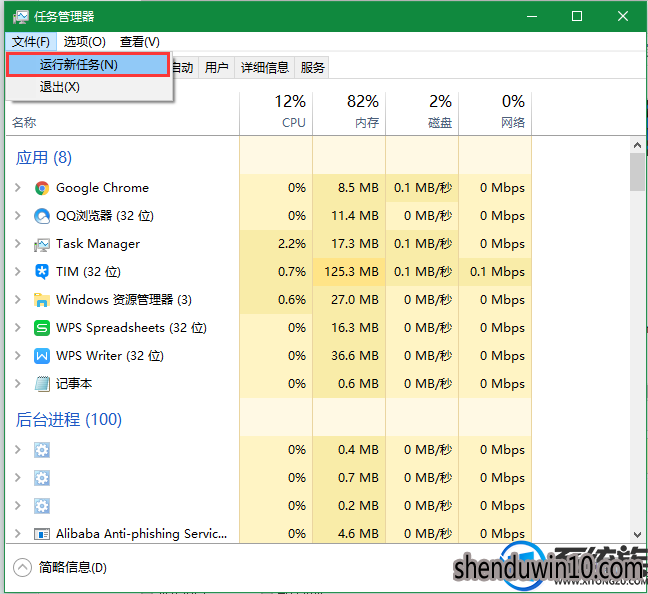Expand the Alibaba Anti-phishing Service row

(x=17, y=534)
